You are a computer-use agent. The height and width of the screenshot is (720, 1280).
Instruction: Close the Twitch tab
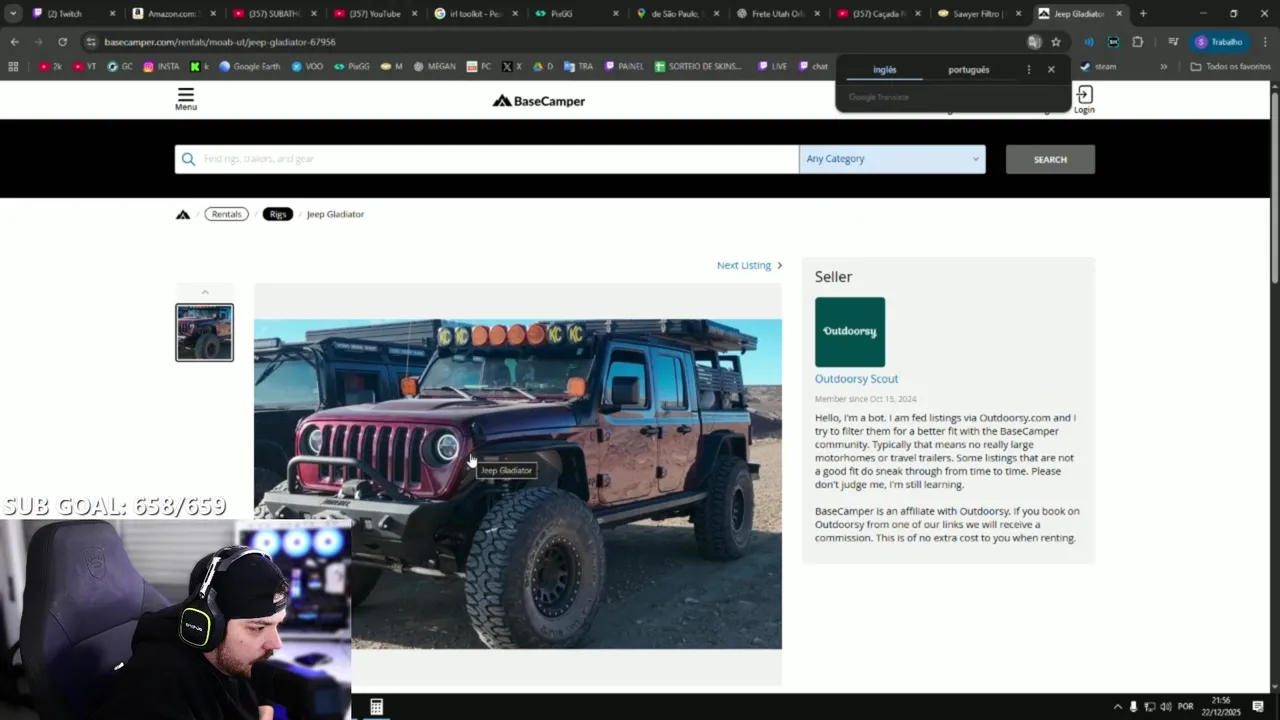pos(112,14)
